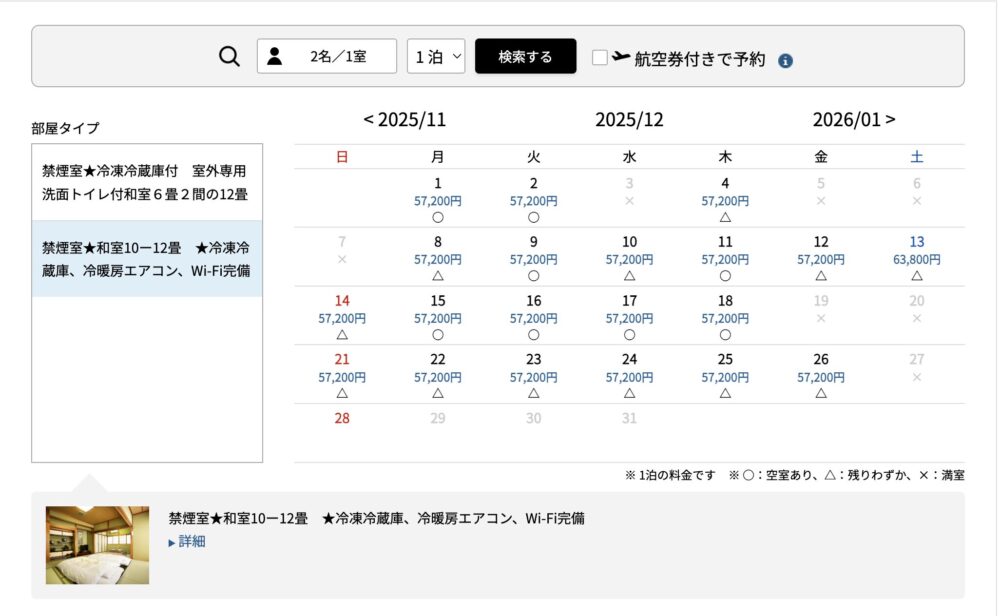Click circle availability icon on December 18

pos(725,335)
